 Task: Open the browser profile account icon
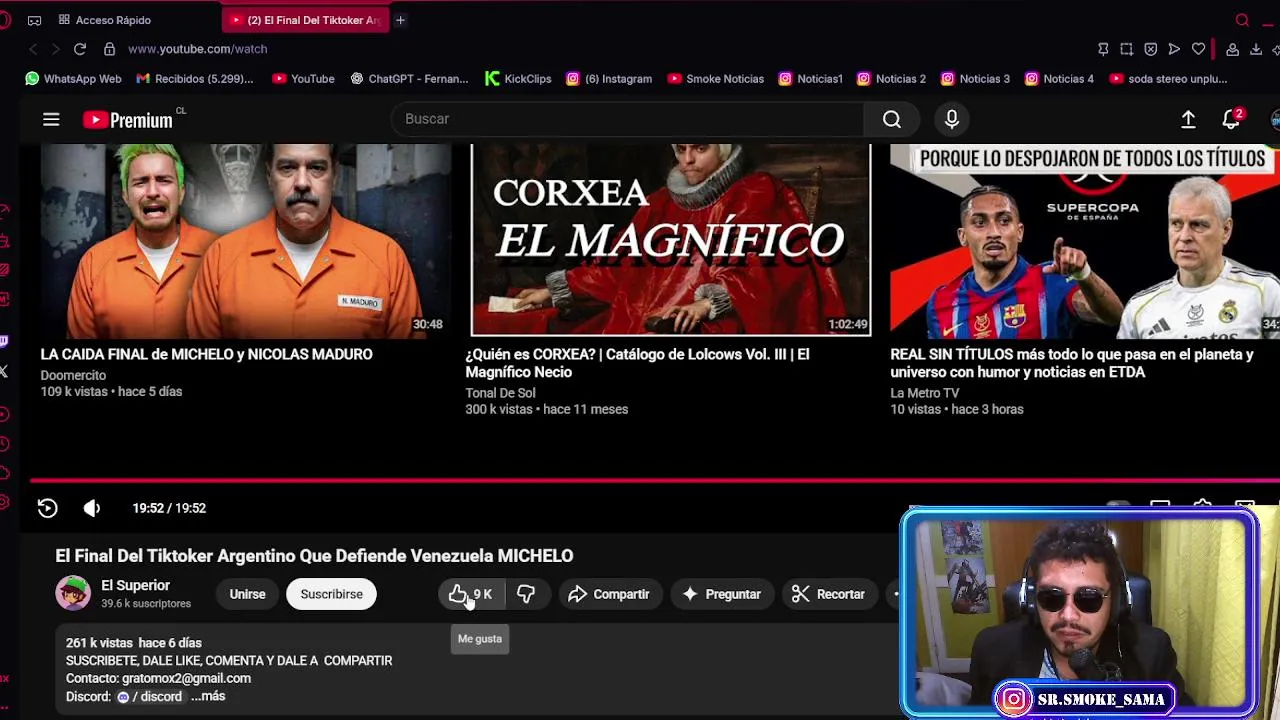click(1233, 48)
